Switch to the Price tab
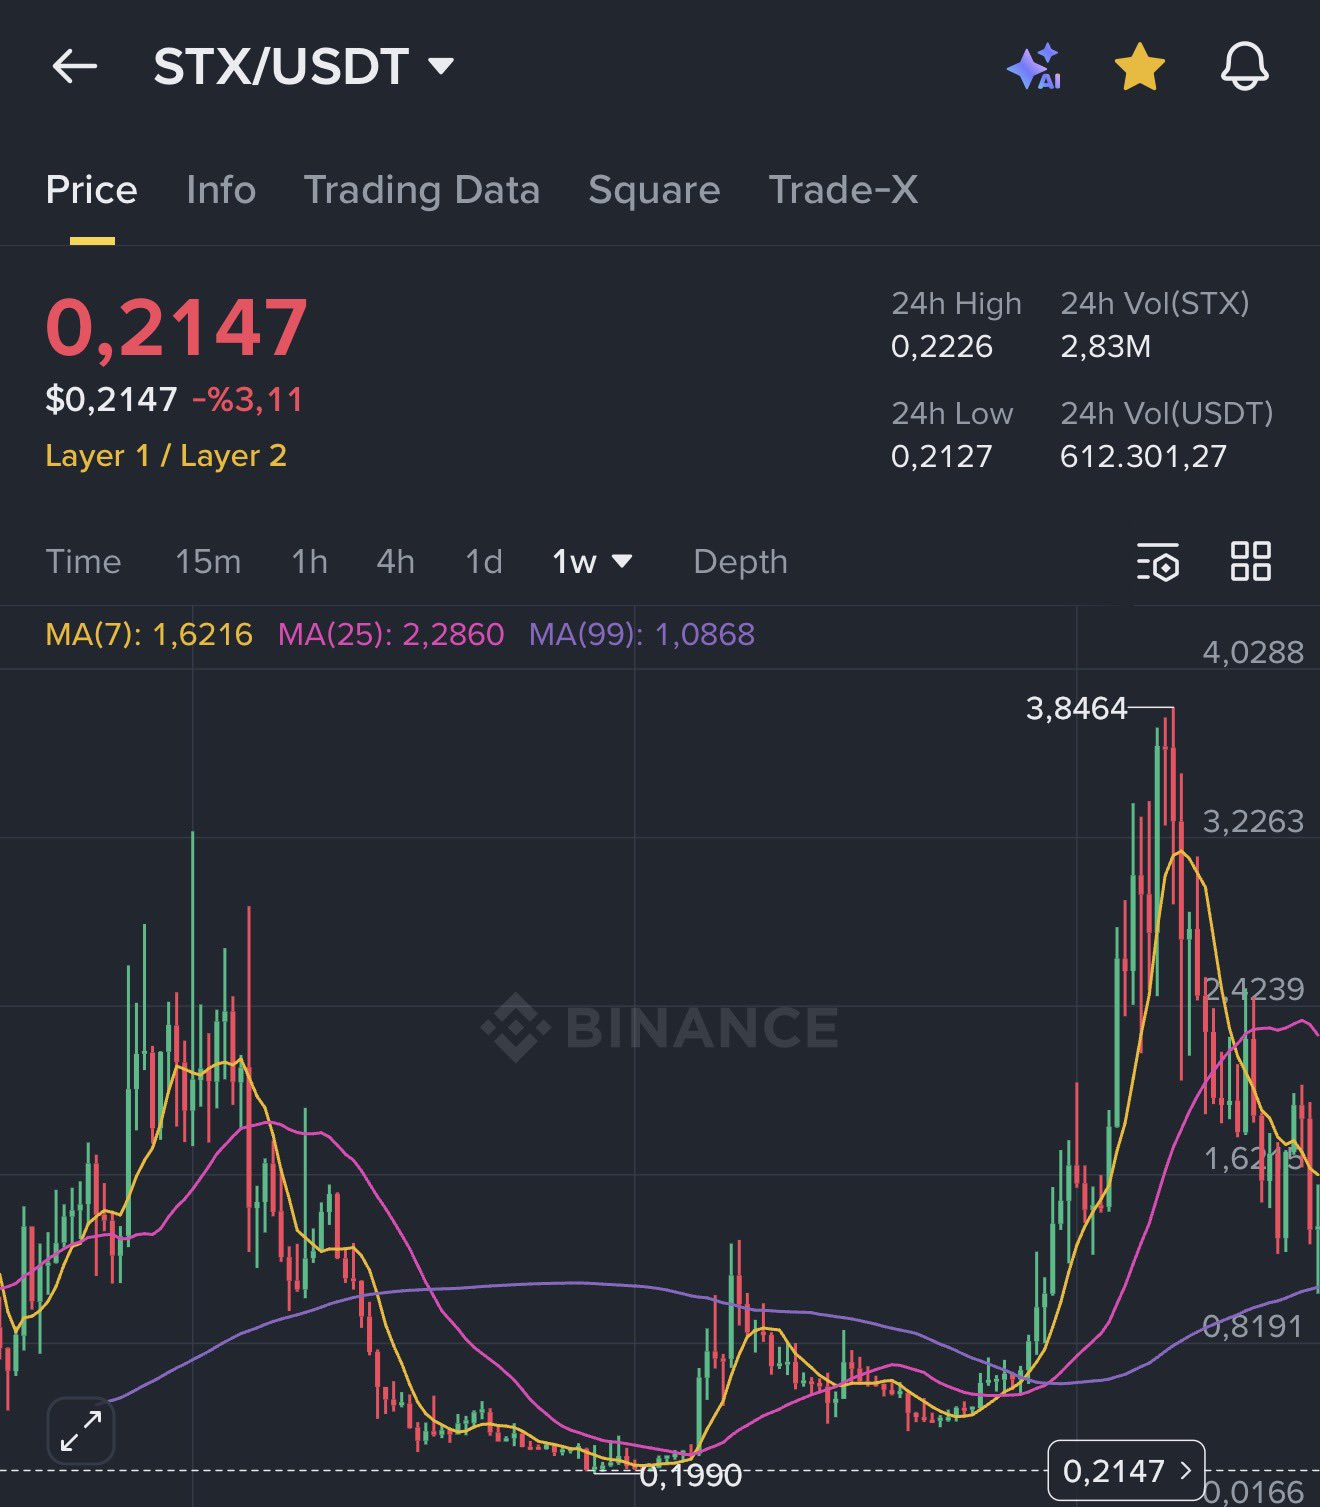 point(91,190)
